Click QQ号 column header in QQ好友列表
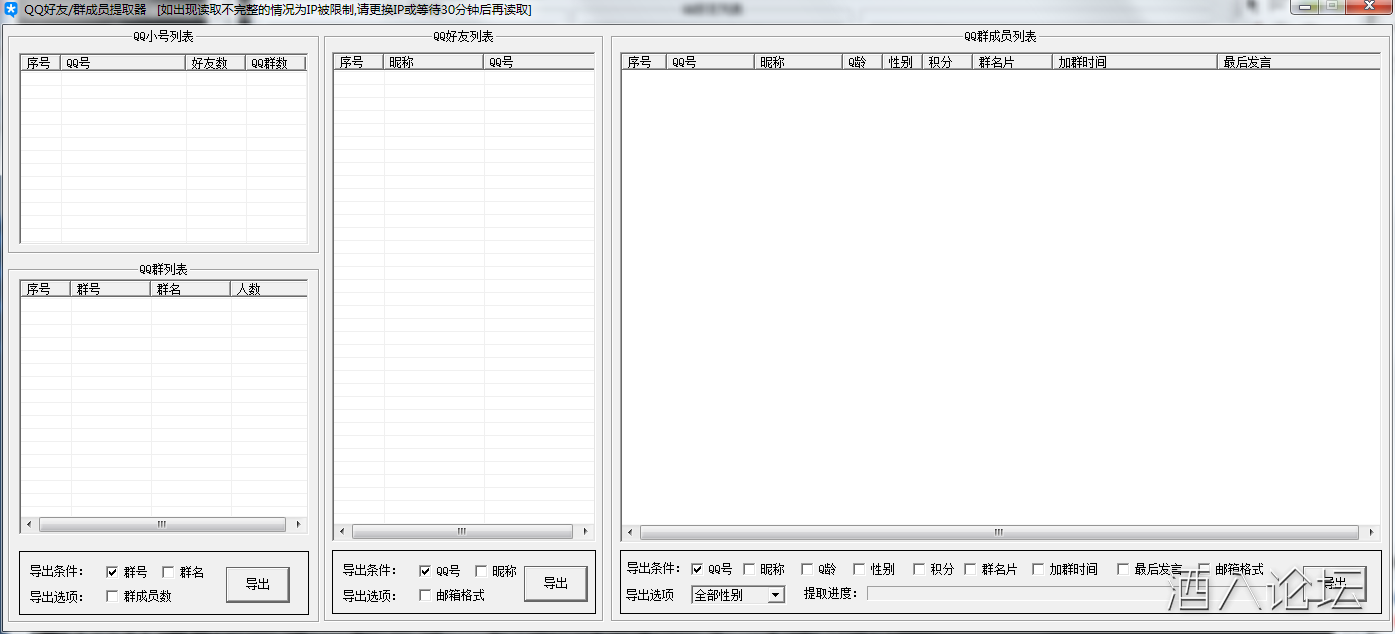This screenshot has width=1395, height=634. tap(539, 62)
